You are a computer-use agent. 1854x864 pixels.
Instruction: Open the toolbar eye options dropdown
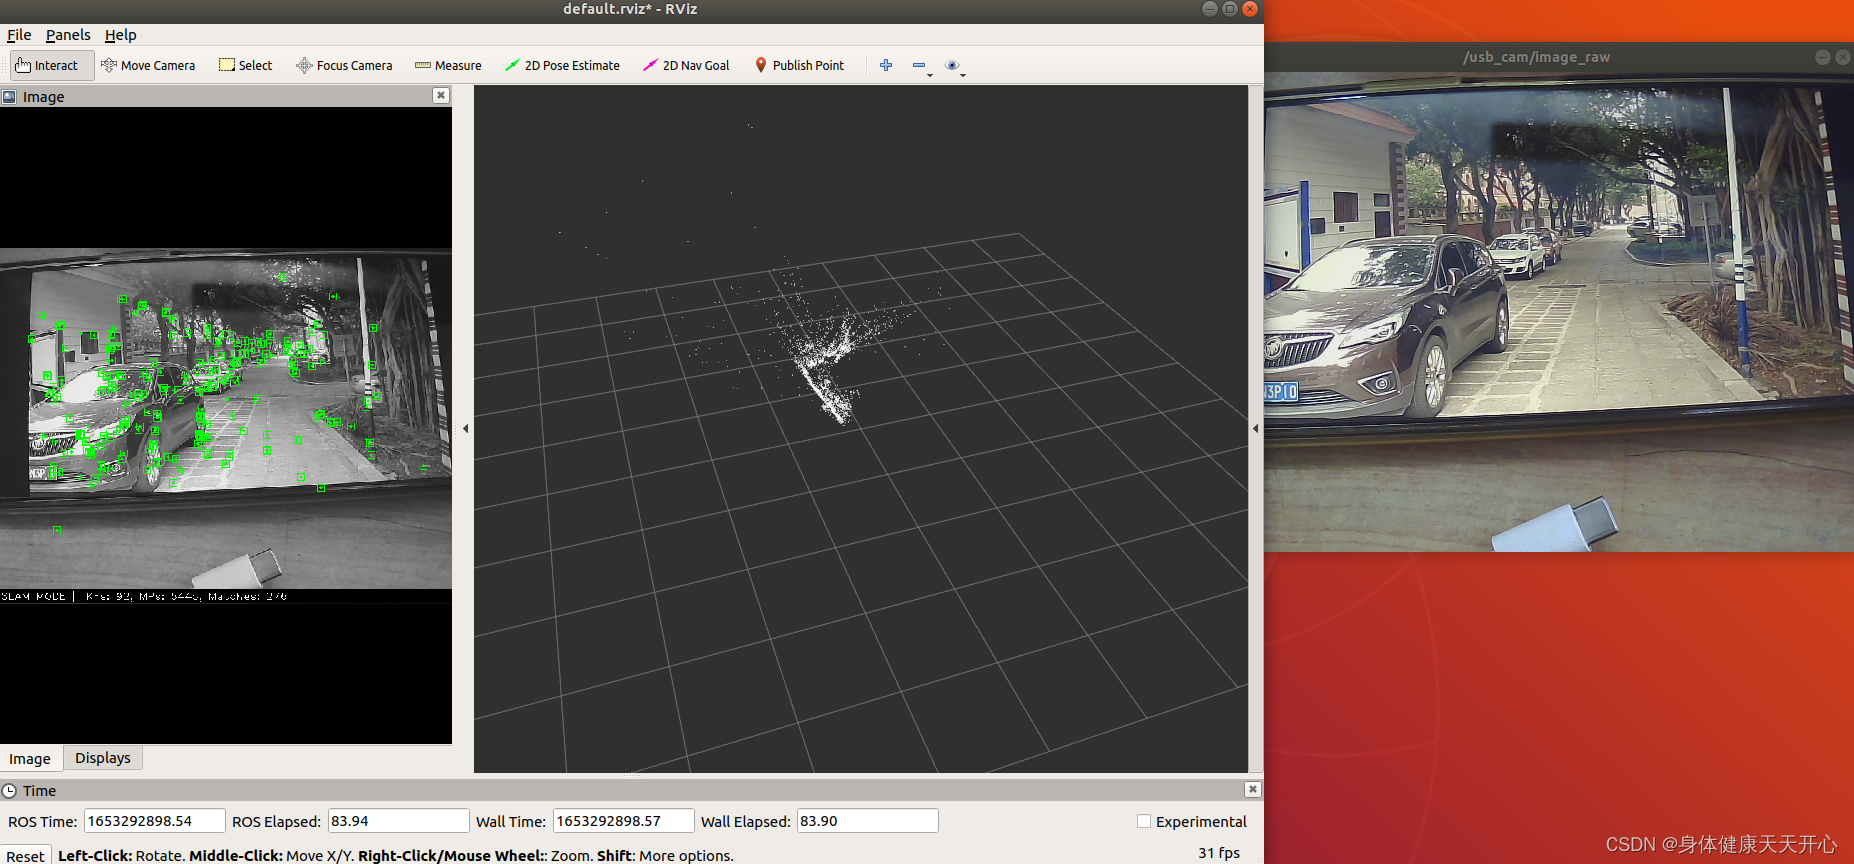coord(954,66)
